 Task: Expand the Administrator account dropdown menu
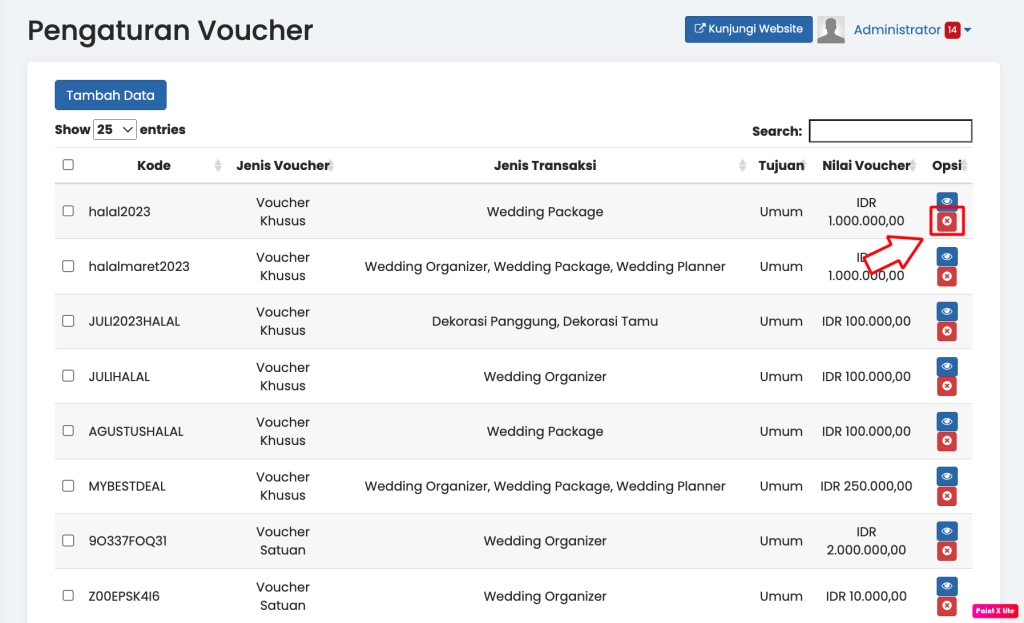911,30
